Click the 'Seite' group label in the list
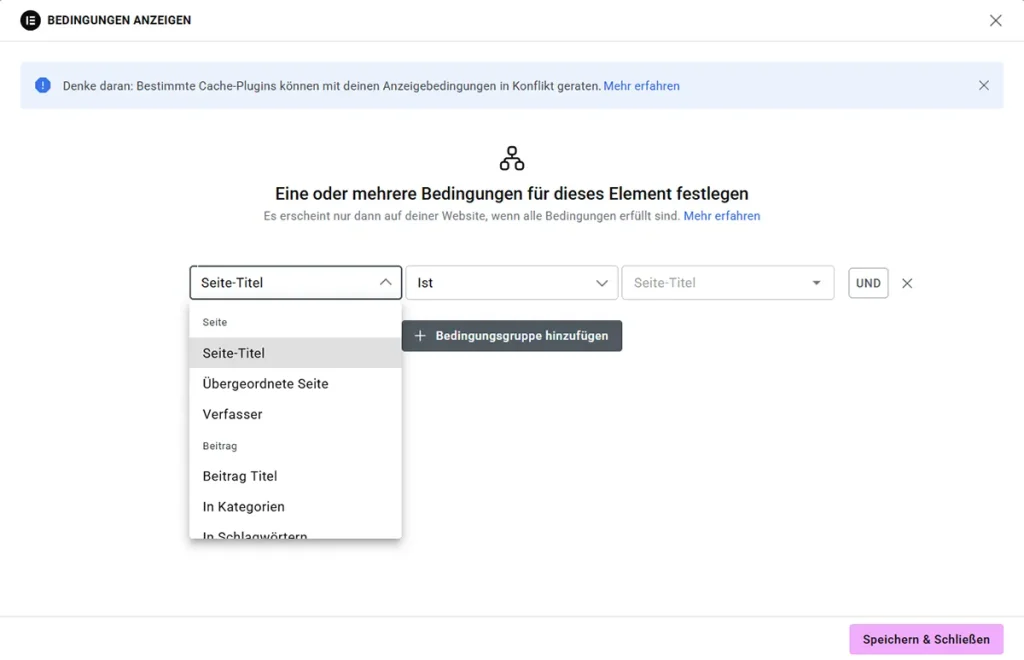The height and width of the screenshot is (660, 1024). [x=215, y=322]
